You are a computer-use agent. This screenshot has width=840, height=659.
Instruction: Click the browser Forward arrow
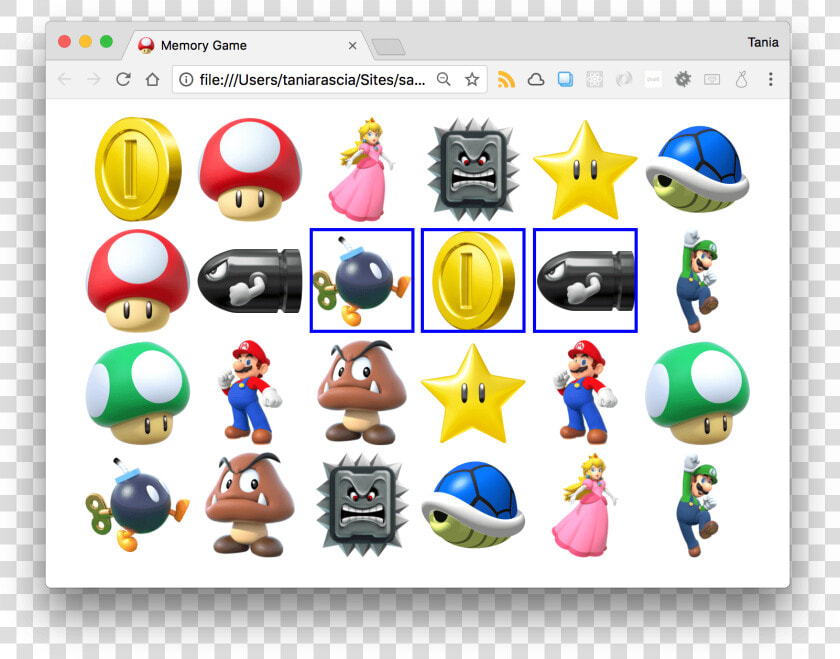pyautogui.click(x=94, y=80)
